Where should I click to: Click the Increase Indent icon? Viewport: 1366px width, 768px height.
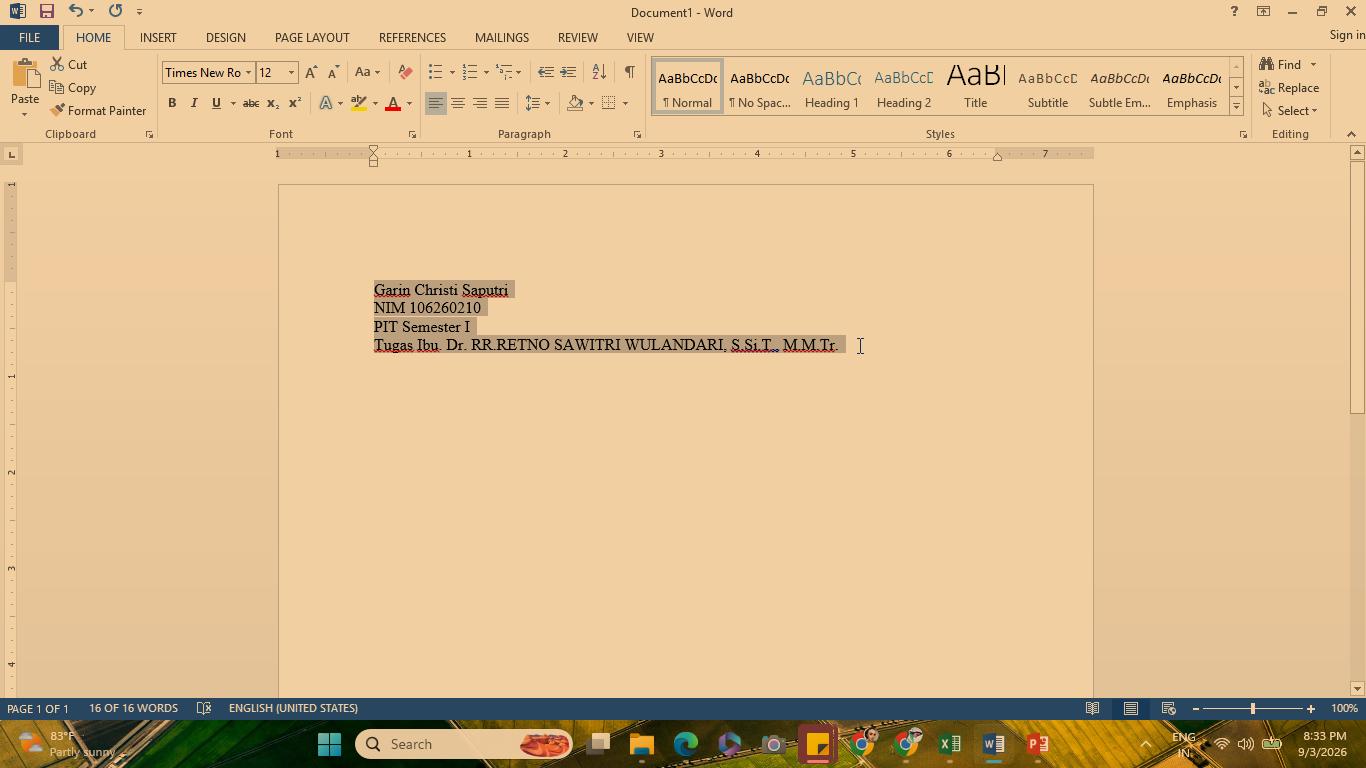point(568,72)
